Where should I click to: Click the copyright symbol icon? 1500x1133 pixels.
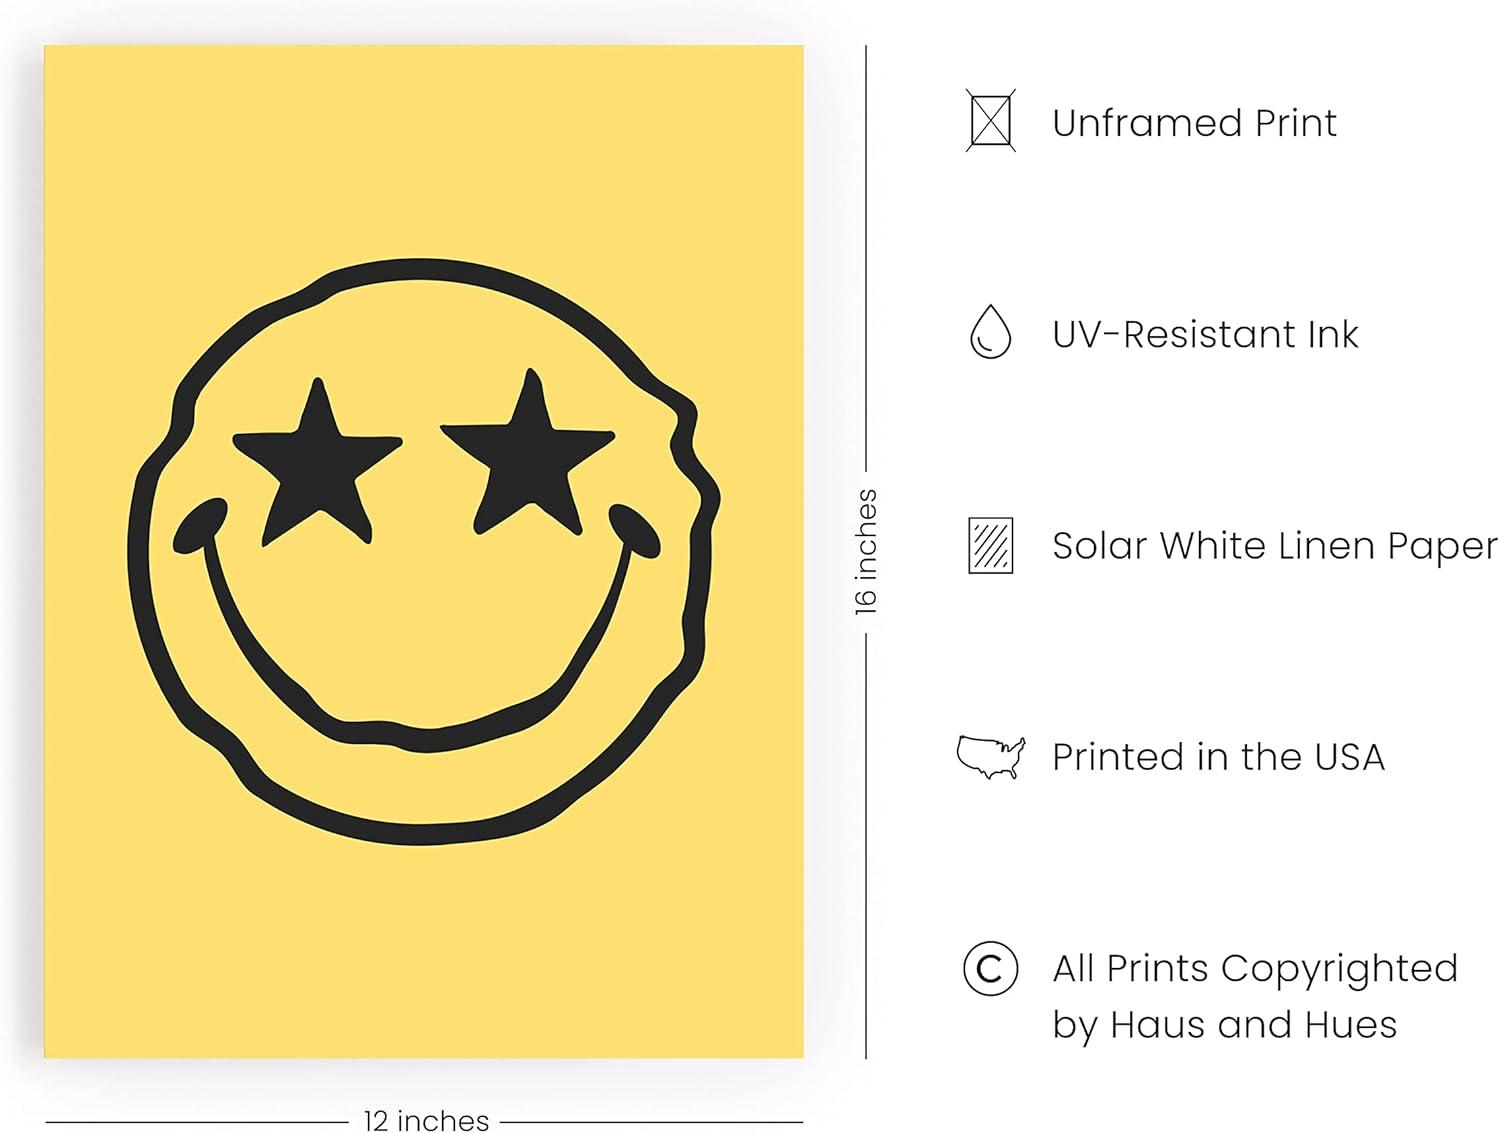click(x=990, y=968)
